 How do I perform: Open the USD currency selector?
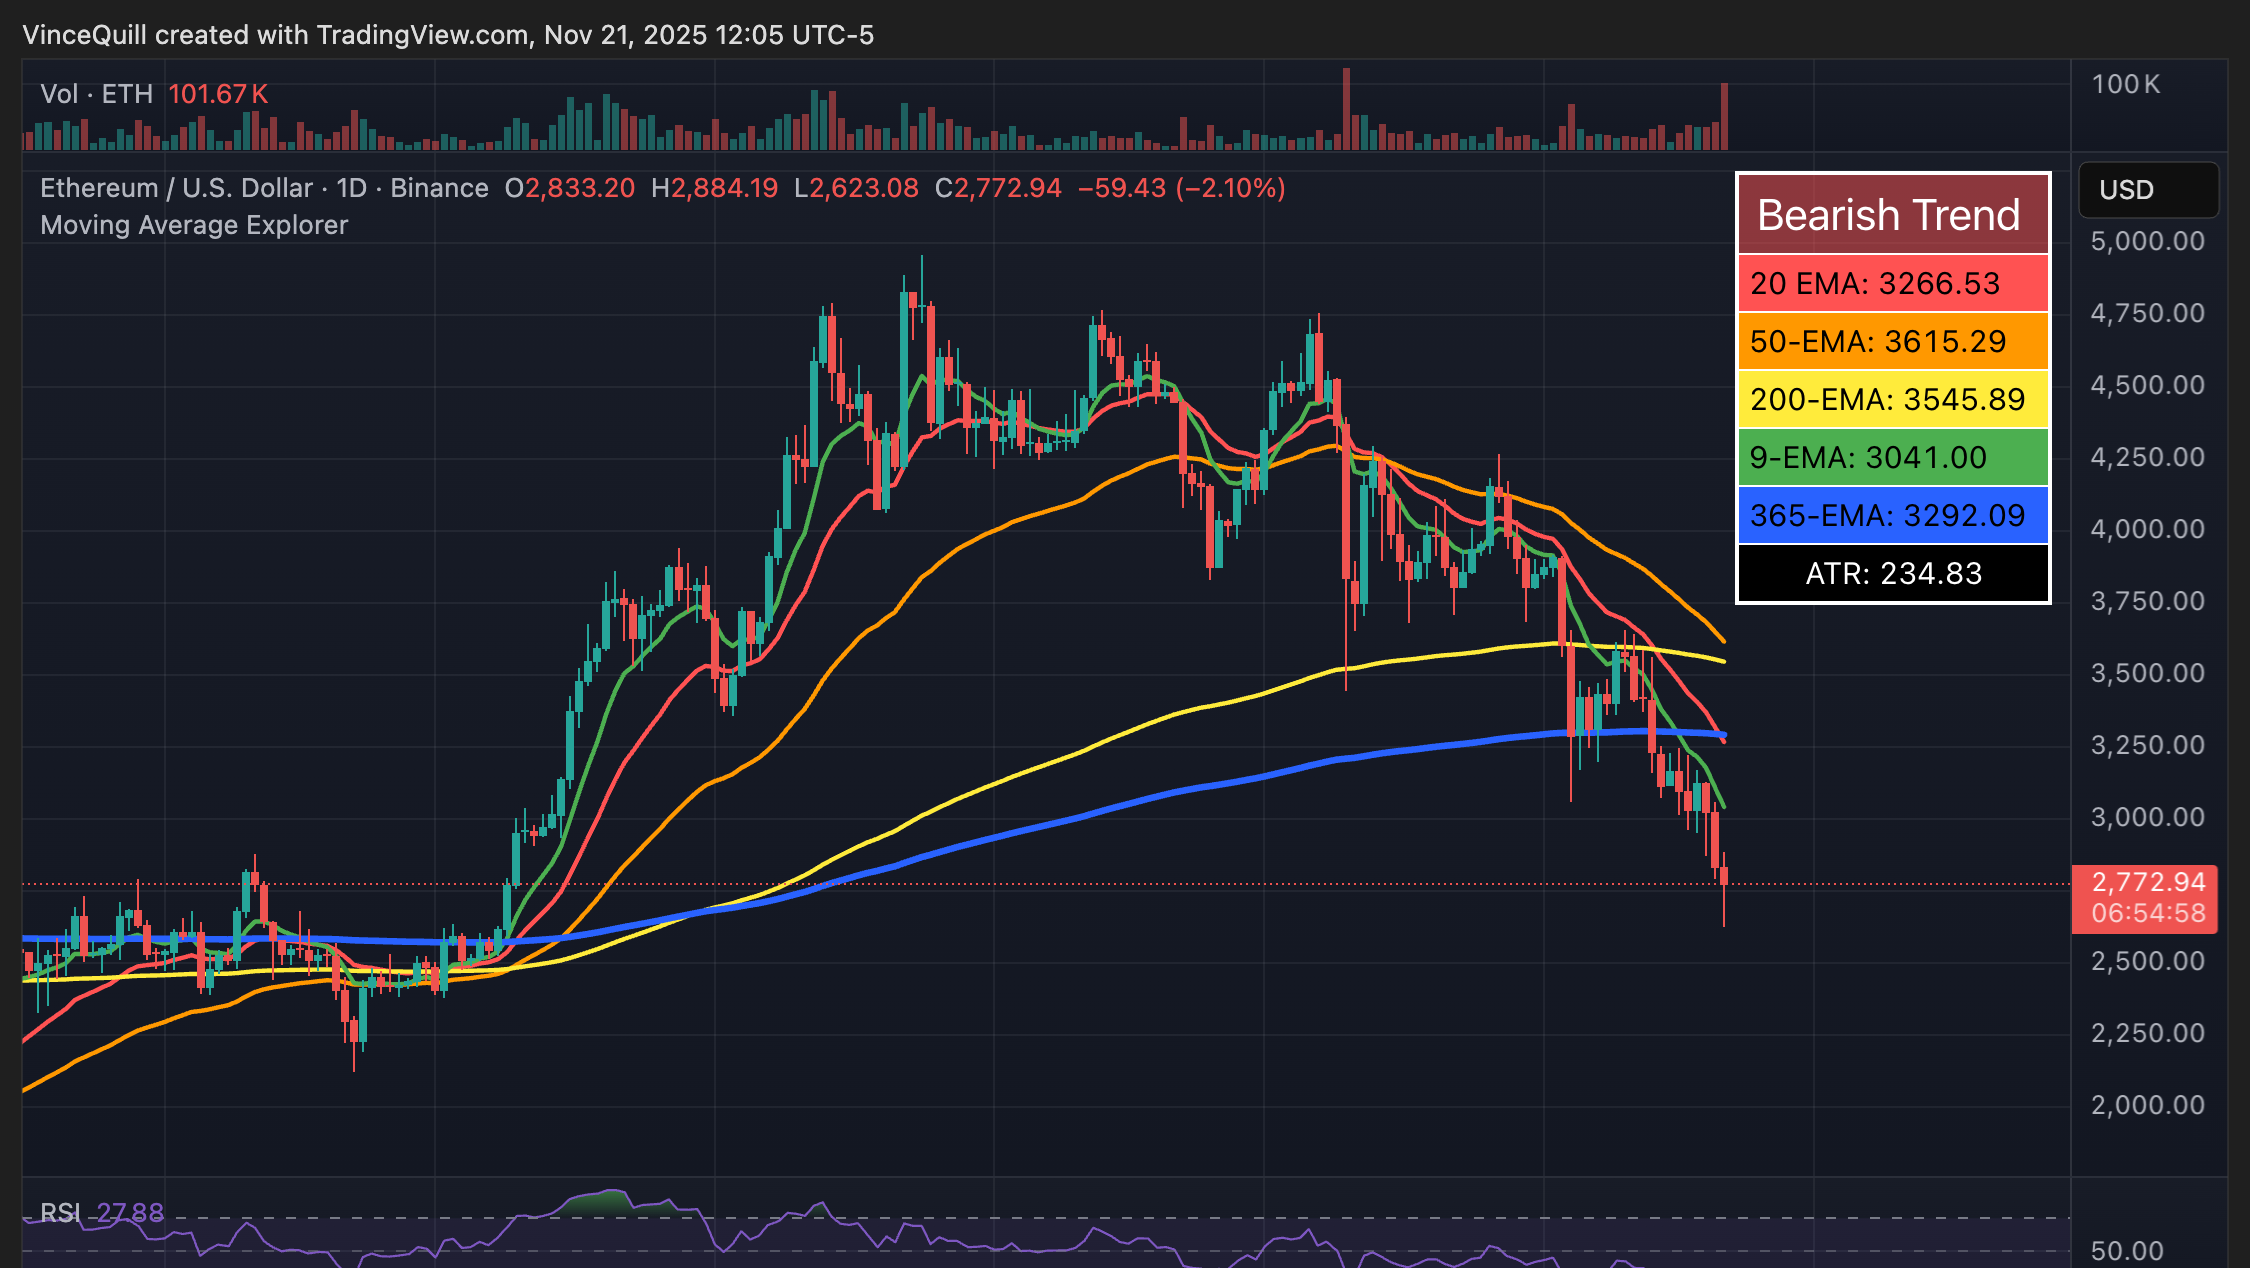click(x=2147, y=190)
